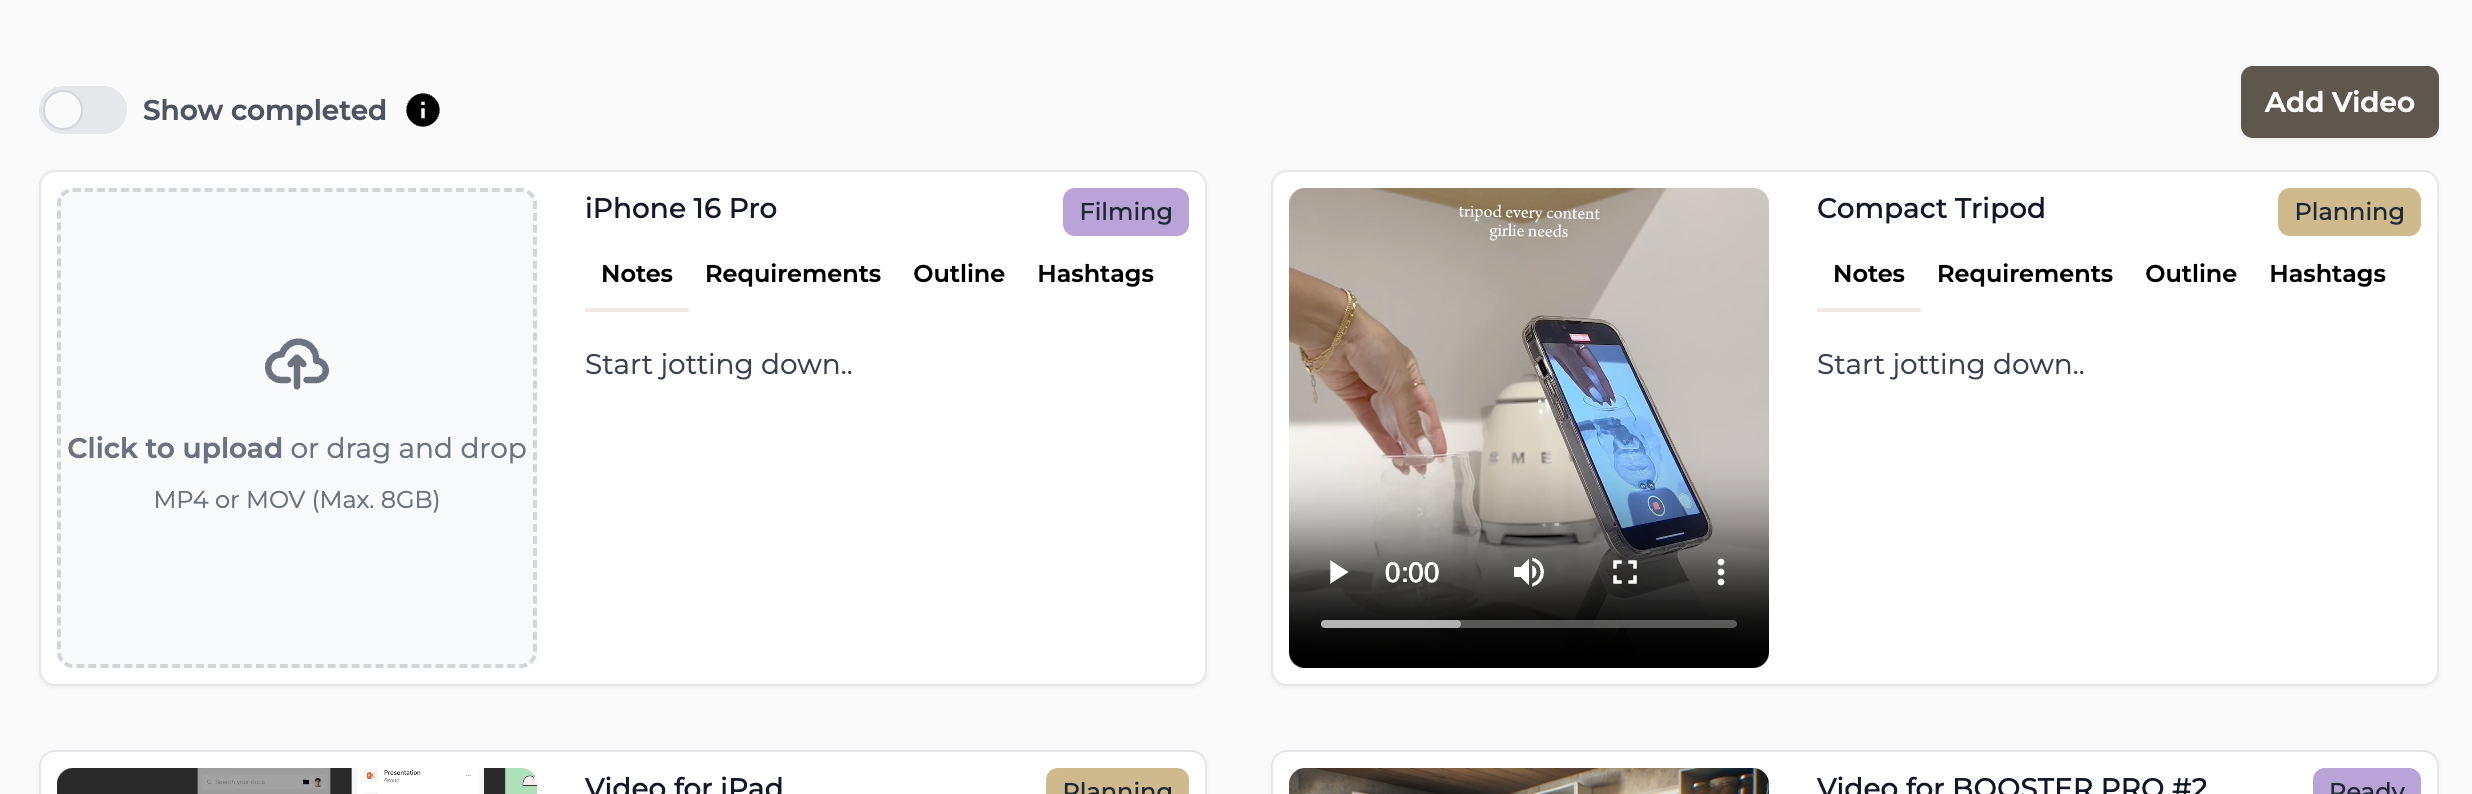The width and height of the screenshot is (2472, 794).
Task: Open the Requirements tab for Compact Tripod
Action: [2025, 274]
